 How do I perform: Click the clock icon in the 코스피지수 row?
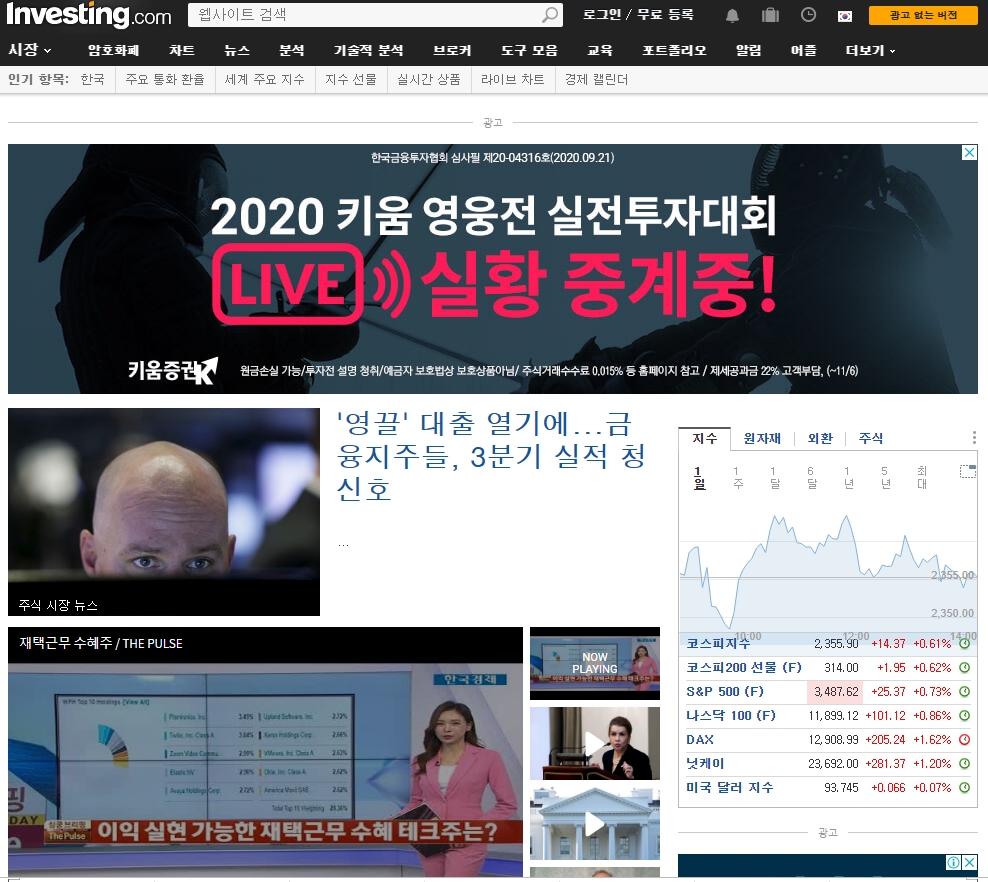(x=964, y=644)
